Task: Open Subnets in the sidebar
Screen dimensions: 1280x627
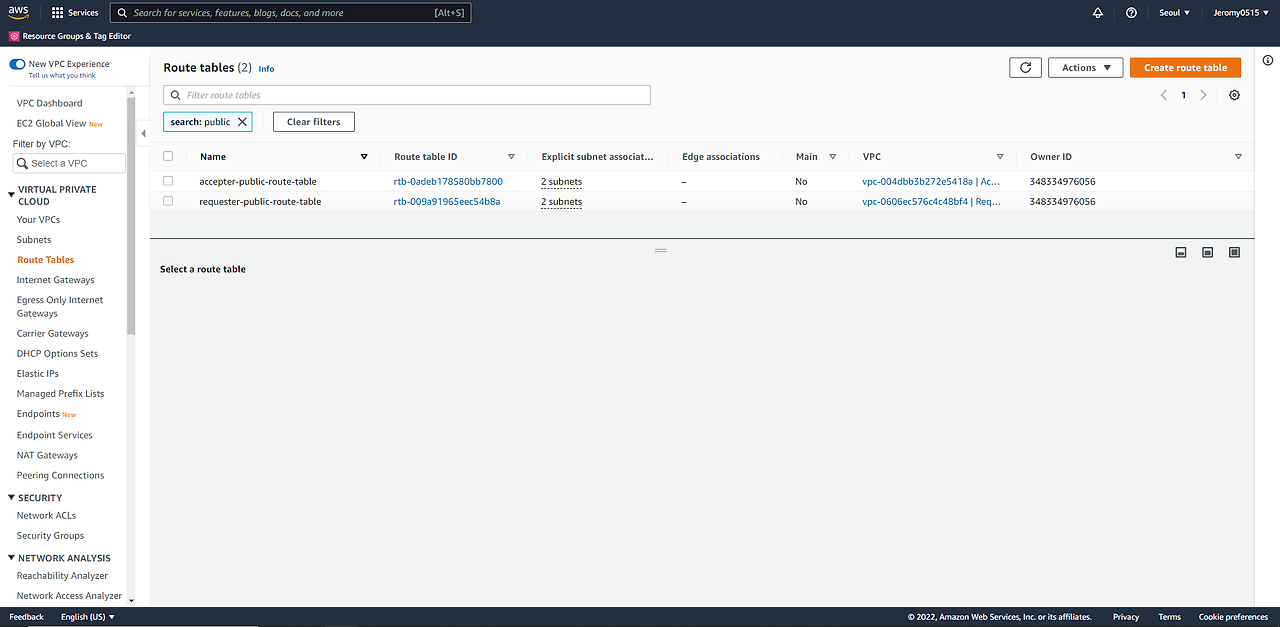Action: point(34,240)
